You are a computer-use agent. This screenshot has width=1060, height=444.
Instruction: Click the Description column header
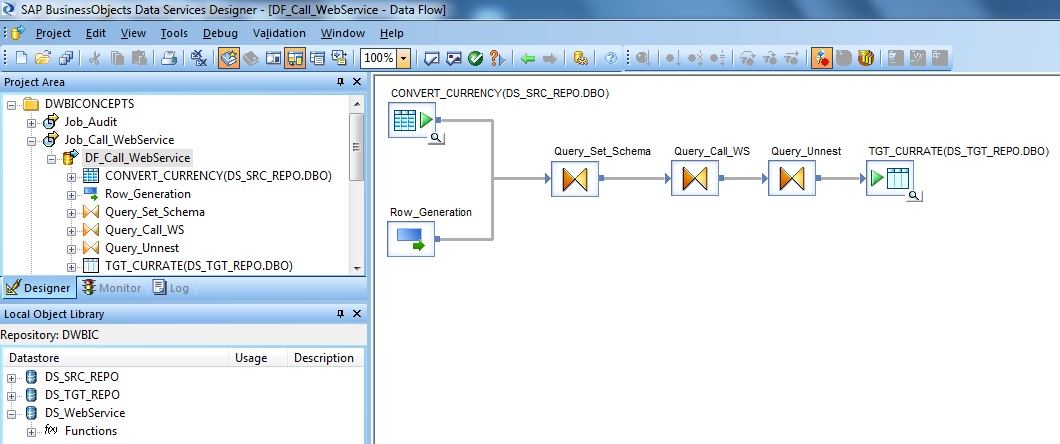tap(325, 358)
